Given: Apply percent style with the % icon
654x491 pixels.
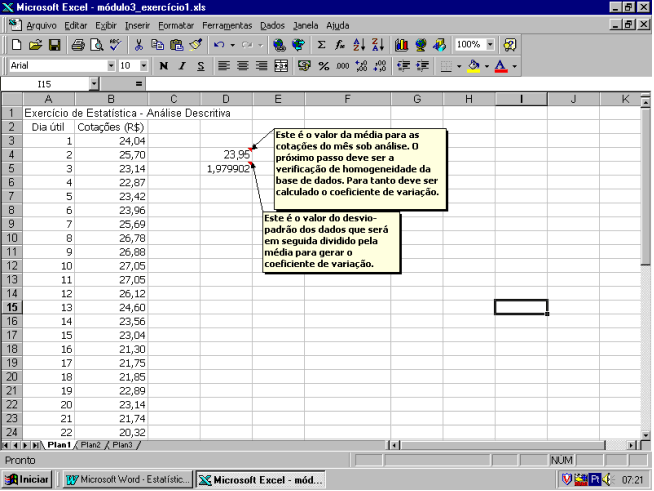Looking at the screenshot, I should point(324,66).
